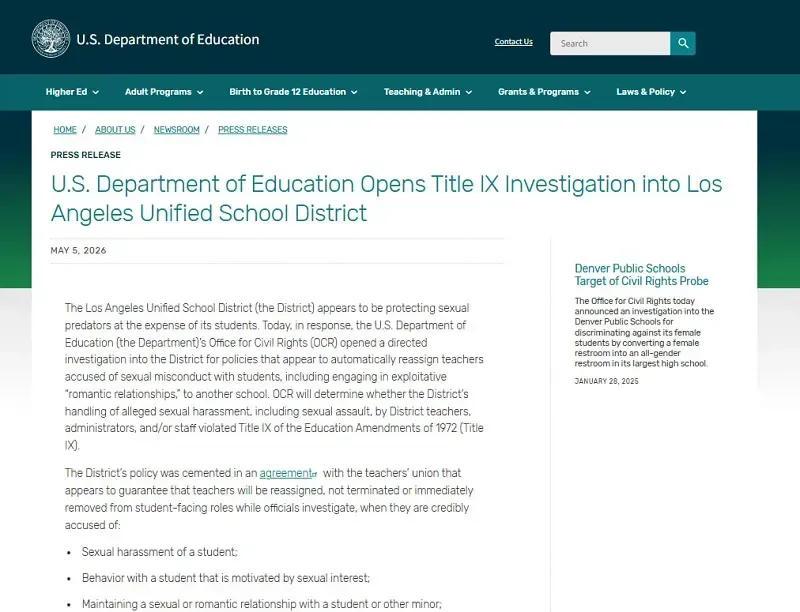The width and height of the screenshot is (800, 612).
Task: Expand the Teaching & Admin chevron
Action: click(468, 92)
